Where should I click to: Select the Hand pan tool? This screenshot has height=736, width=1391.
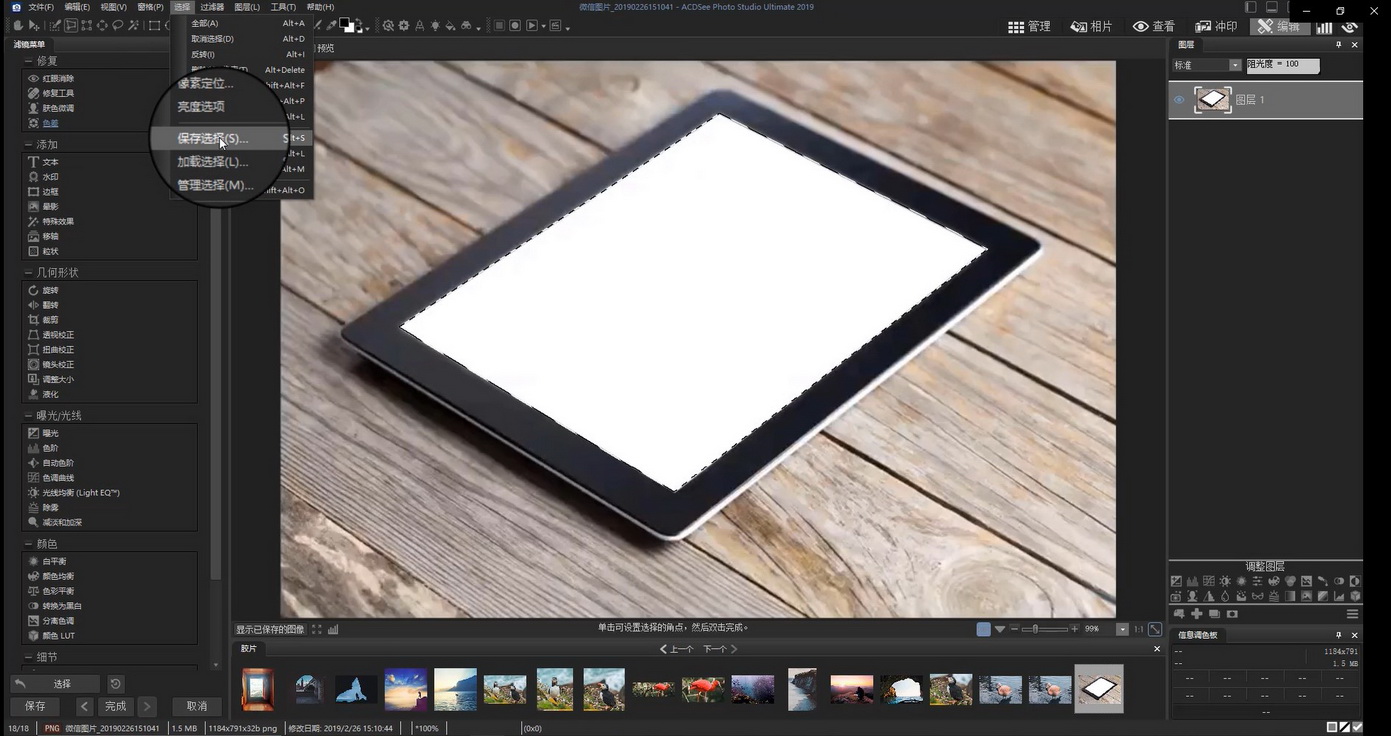coord(17,25)
